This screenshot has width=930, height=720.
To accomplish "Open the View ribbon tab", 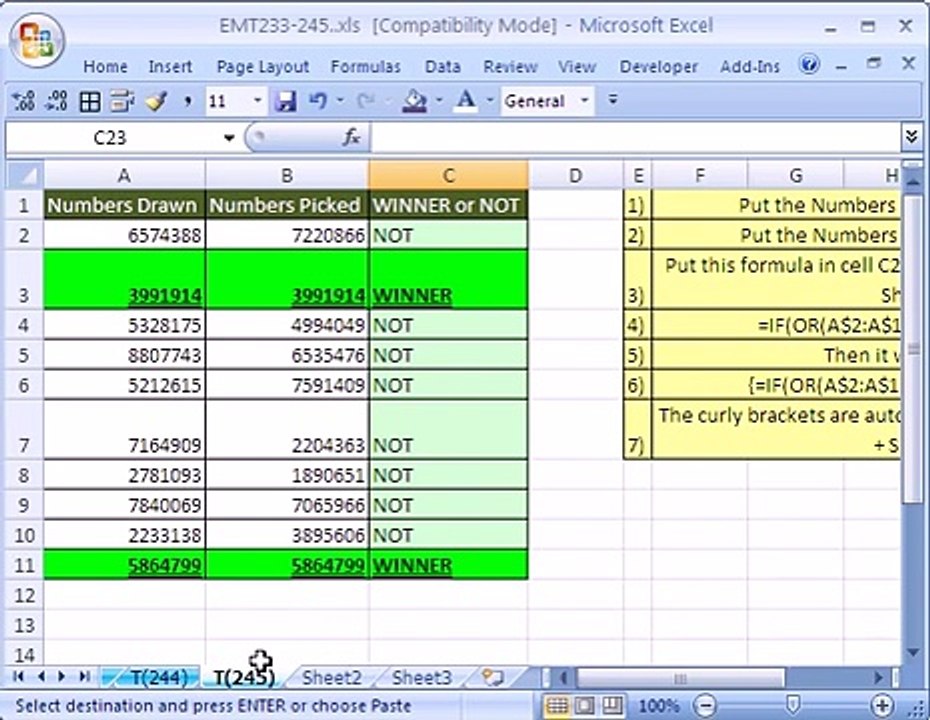I will (x=577, y=66).
